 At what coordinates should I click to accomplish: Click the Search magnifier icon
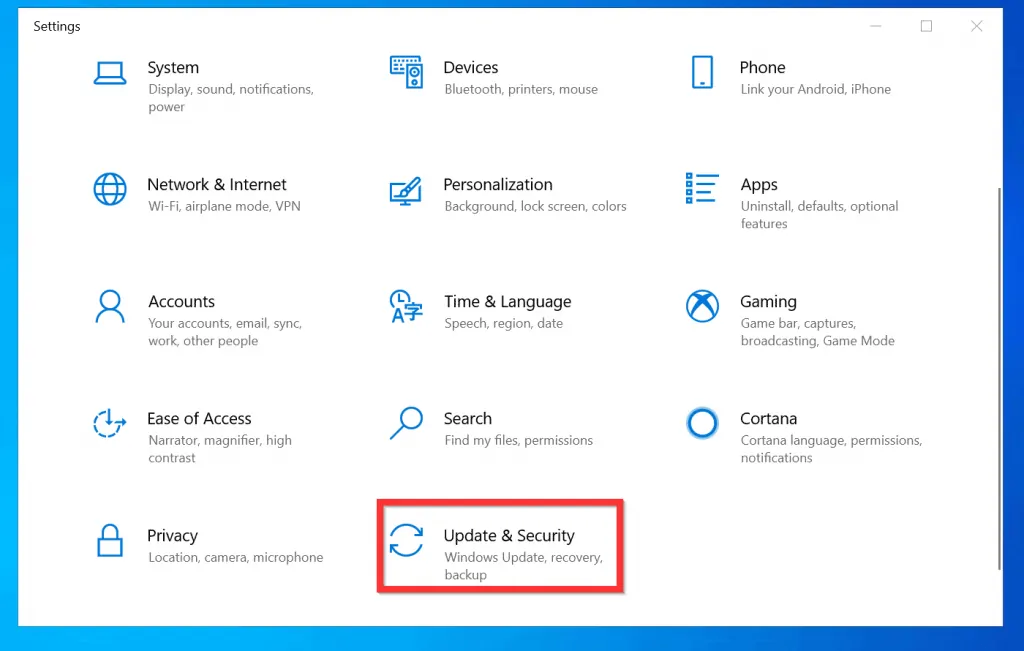[406, 423]
